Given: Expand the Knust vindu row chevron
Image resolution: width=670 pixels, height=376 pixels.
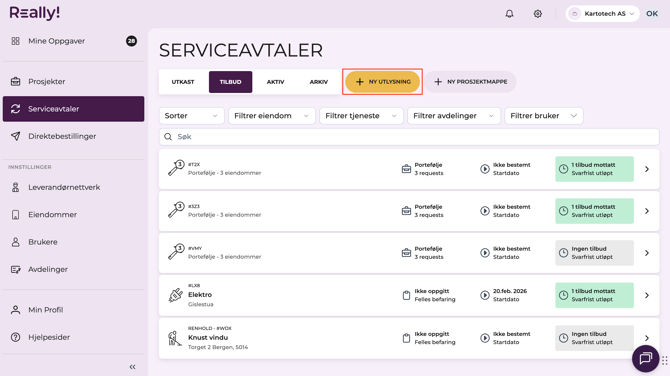Looking at the screenshot, I should [x=647, y=338].
